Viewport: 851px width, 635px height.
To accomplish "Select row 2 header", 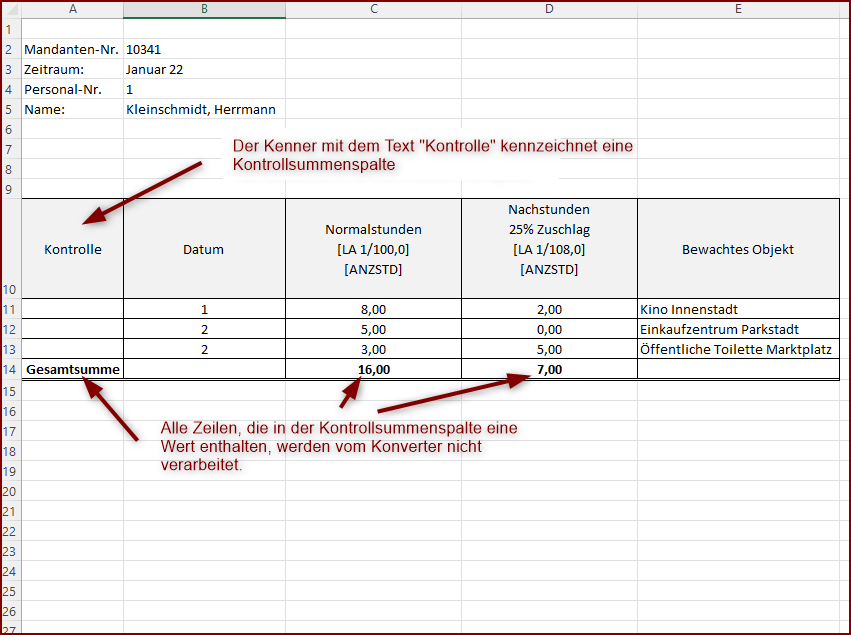I will (9, 49).
